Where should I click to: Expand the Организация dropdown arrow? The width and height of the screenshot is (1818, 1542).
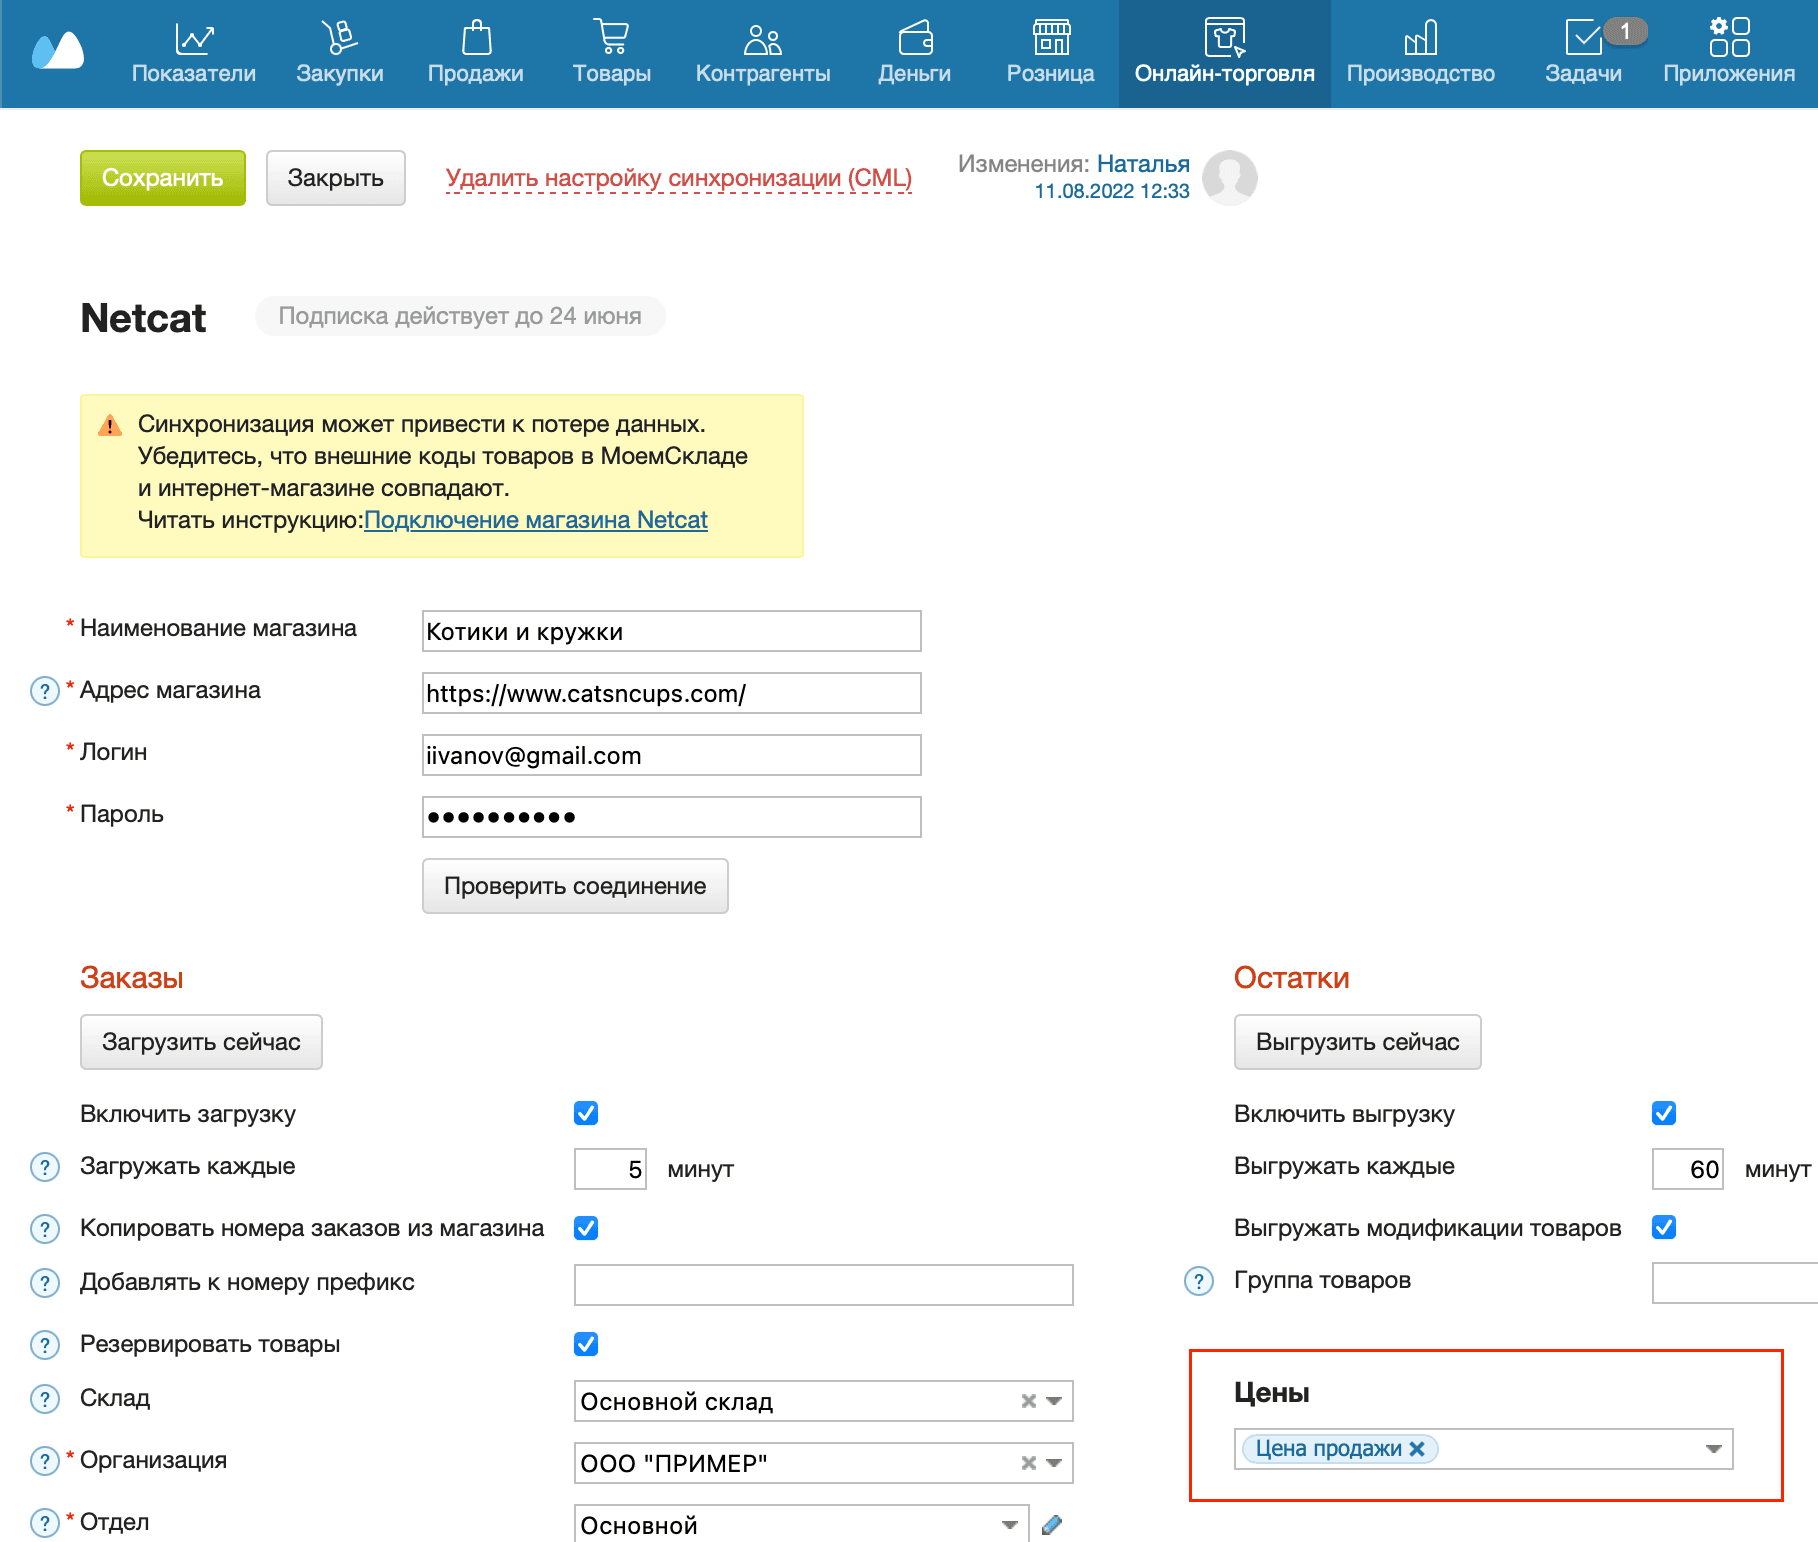pyautogui.click(x=1054, y=1463)
